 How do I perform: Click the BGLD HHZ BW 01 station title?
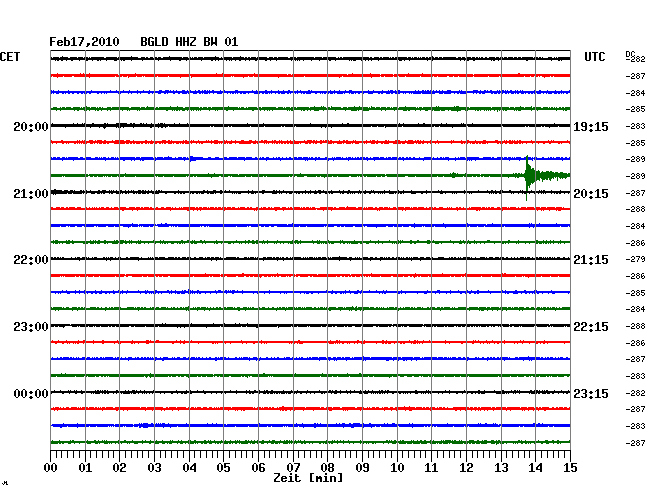pyautogui.click(x=189, y=42)
